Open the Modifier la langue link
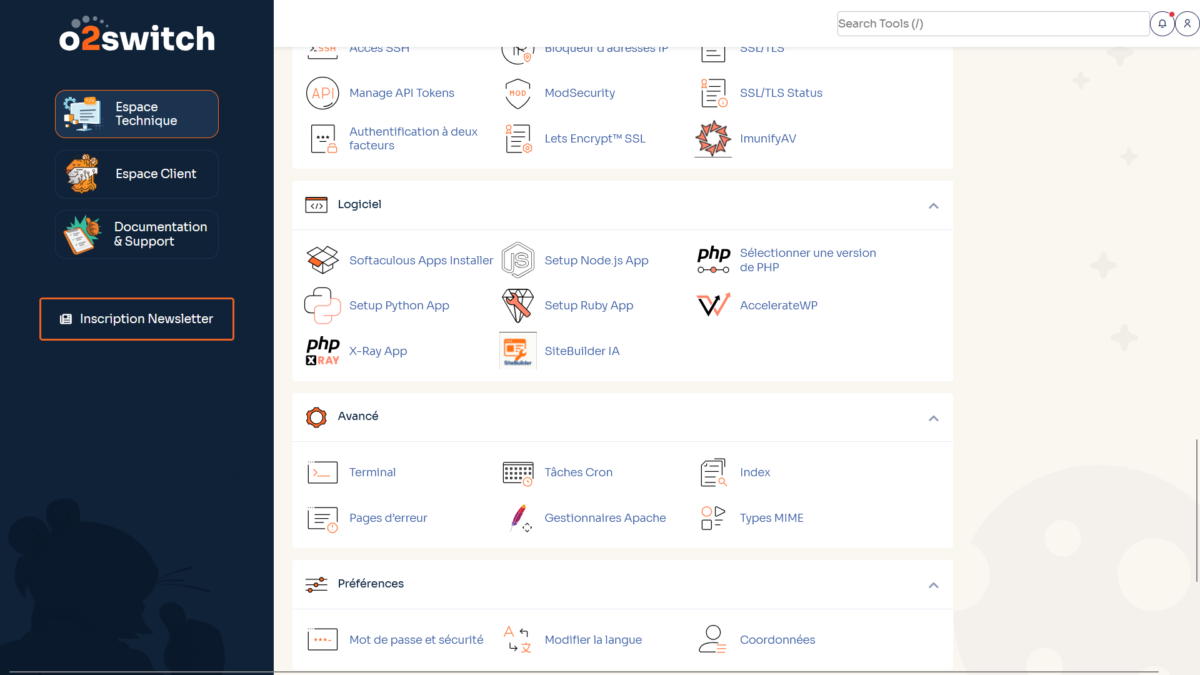Image resolution: width=1200 pixels, height=675 pixels. coord(593,640)
